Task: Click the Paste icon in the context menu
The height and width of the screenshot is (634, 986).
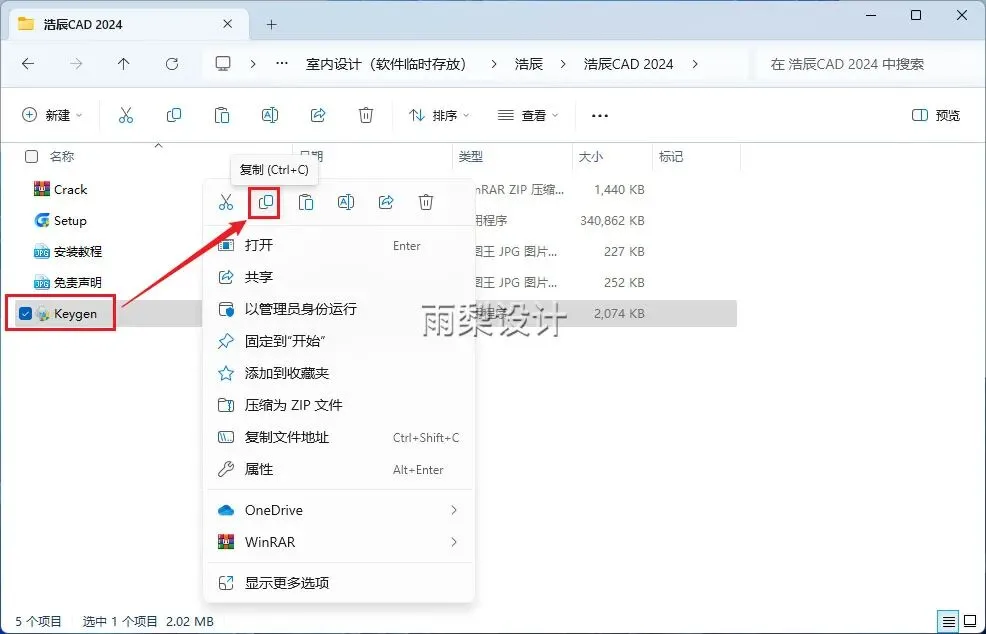Action: pos(306,202)
